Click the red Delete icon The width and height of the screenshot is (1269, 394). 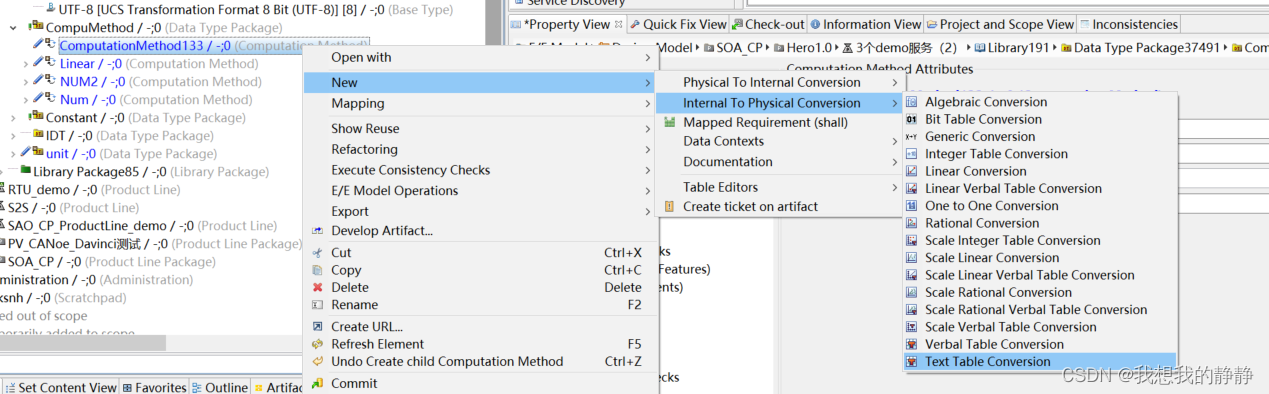pos(318,287)
